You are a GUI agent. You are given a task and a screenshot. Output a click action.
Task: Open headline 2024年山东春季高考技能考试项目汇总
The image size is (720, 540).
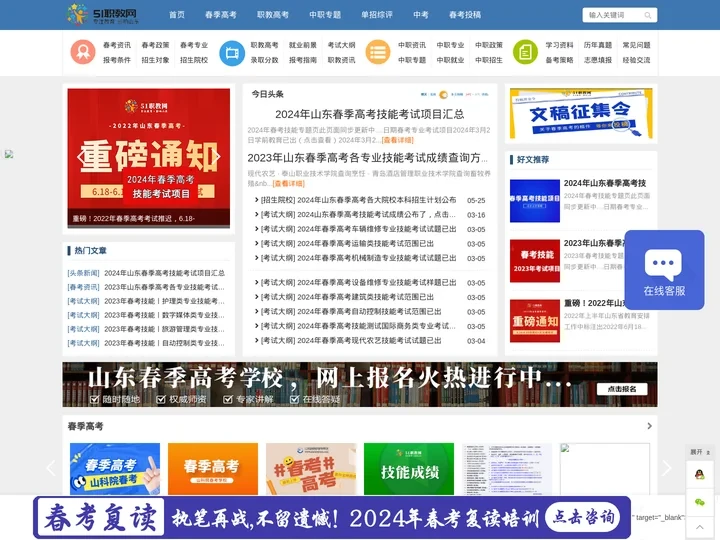[369, 114]
